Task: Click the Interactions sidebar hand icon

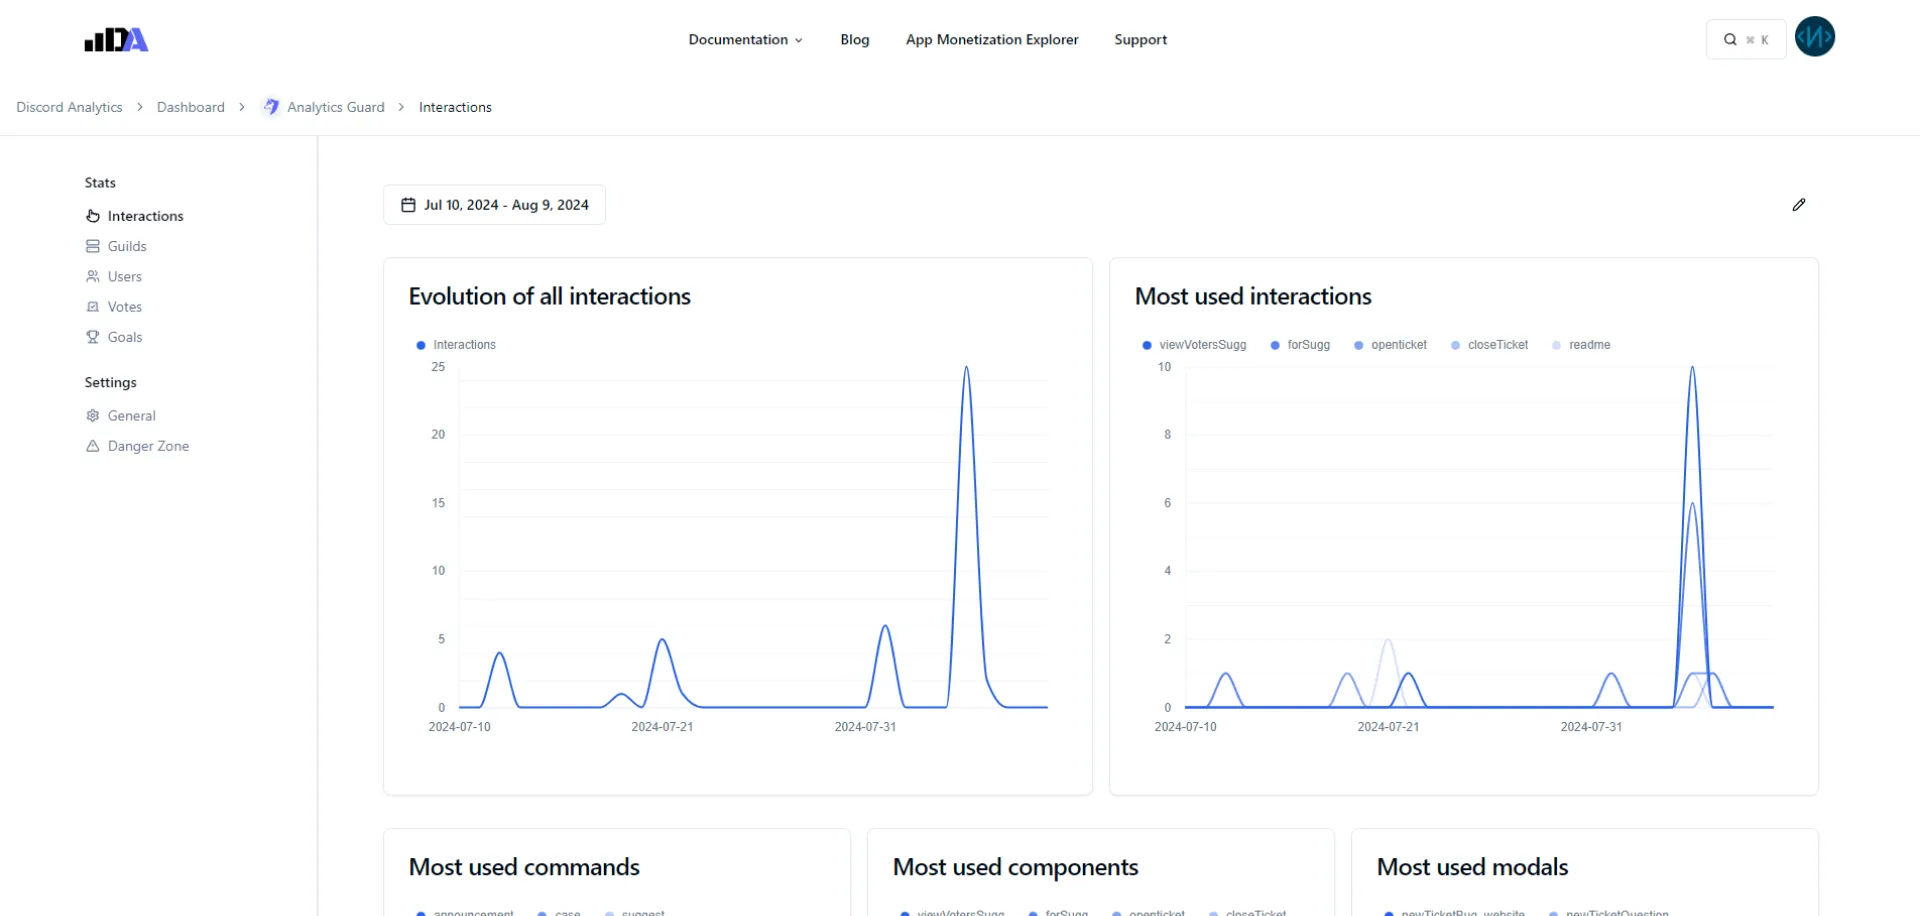Action: coord(93,216)
